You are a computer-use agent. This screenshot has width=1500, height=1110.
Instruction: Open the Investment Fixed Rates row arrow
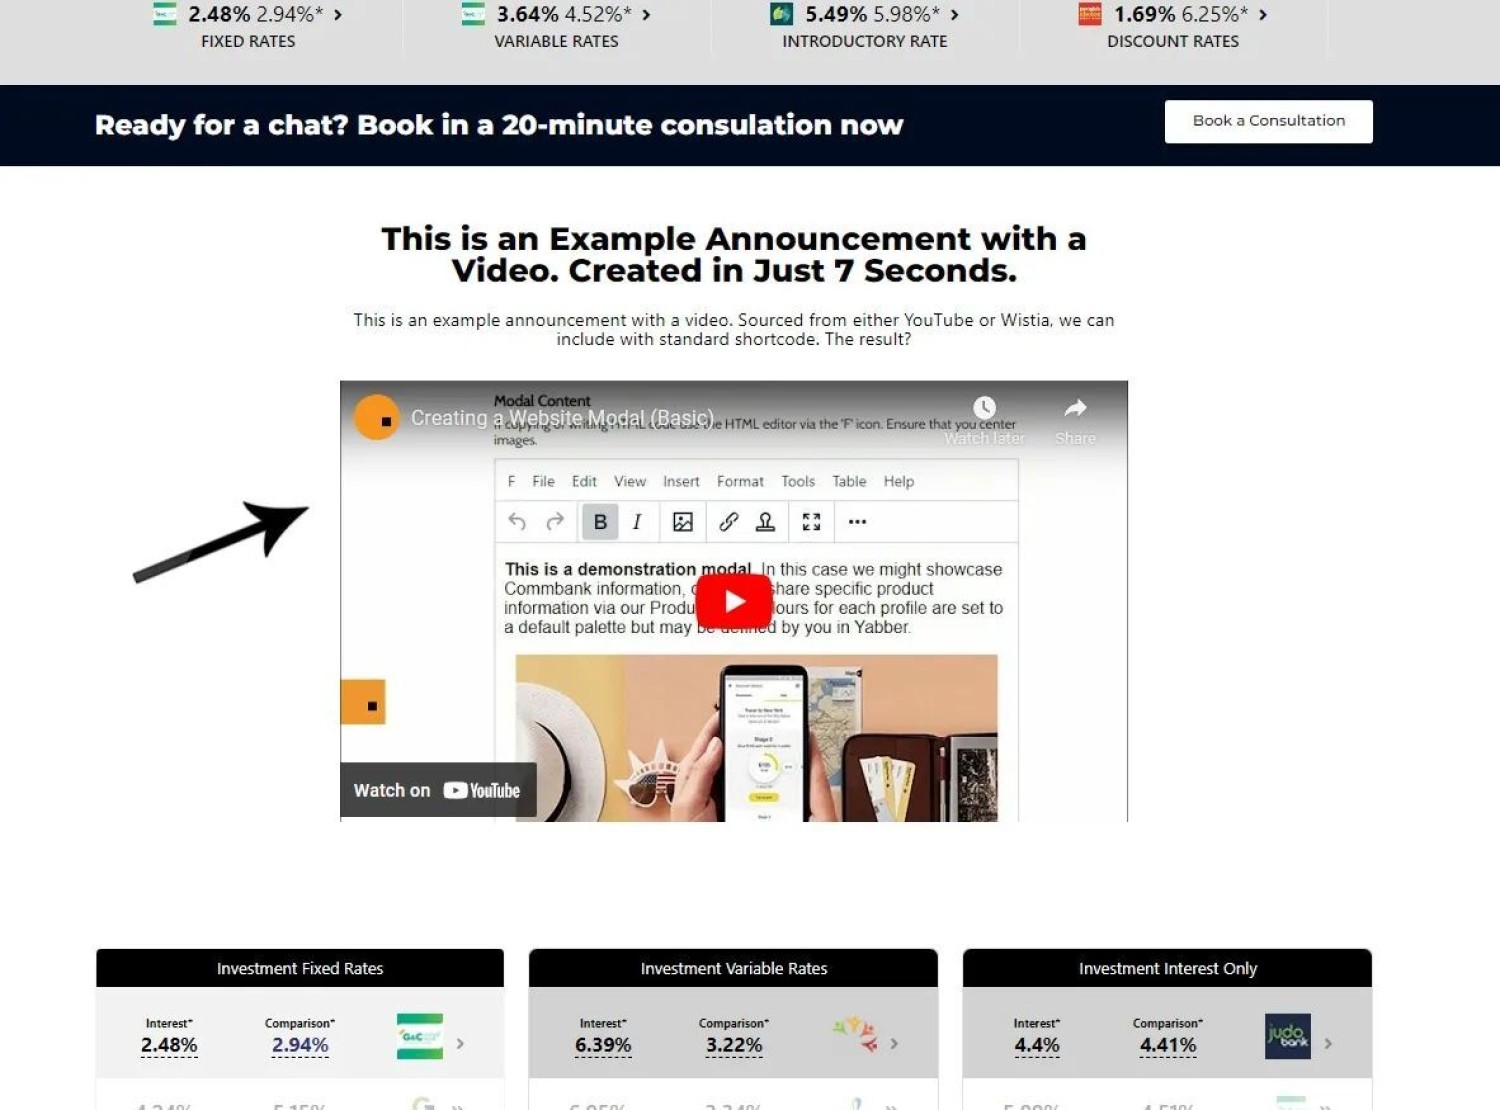coord(460,1043)
